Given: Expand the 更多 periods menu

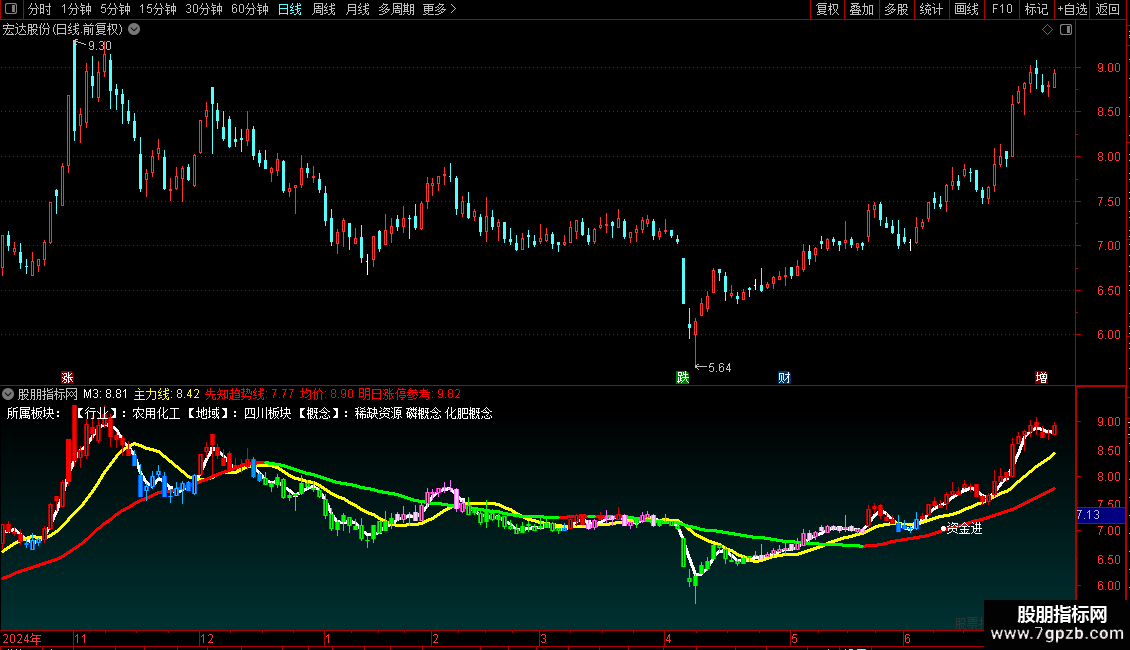Looking at the screenshot, I should coord(439,9).
